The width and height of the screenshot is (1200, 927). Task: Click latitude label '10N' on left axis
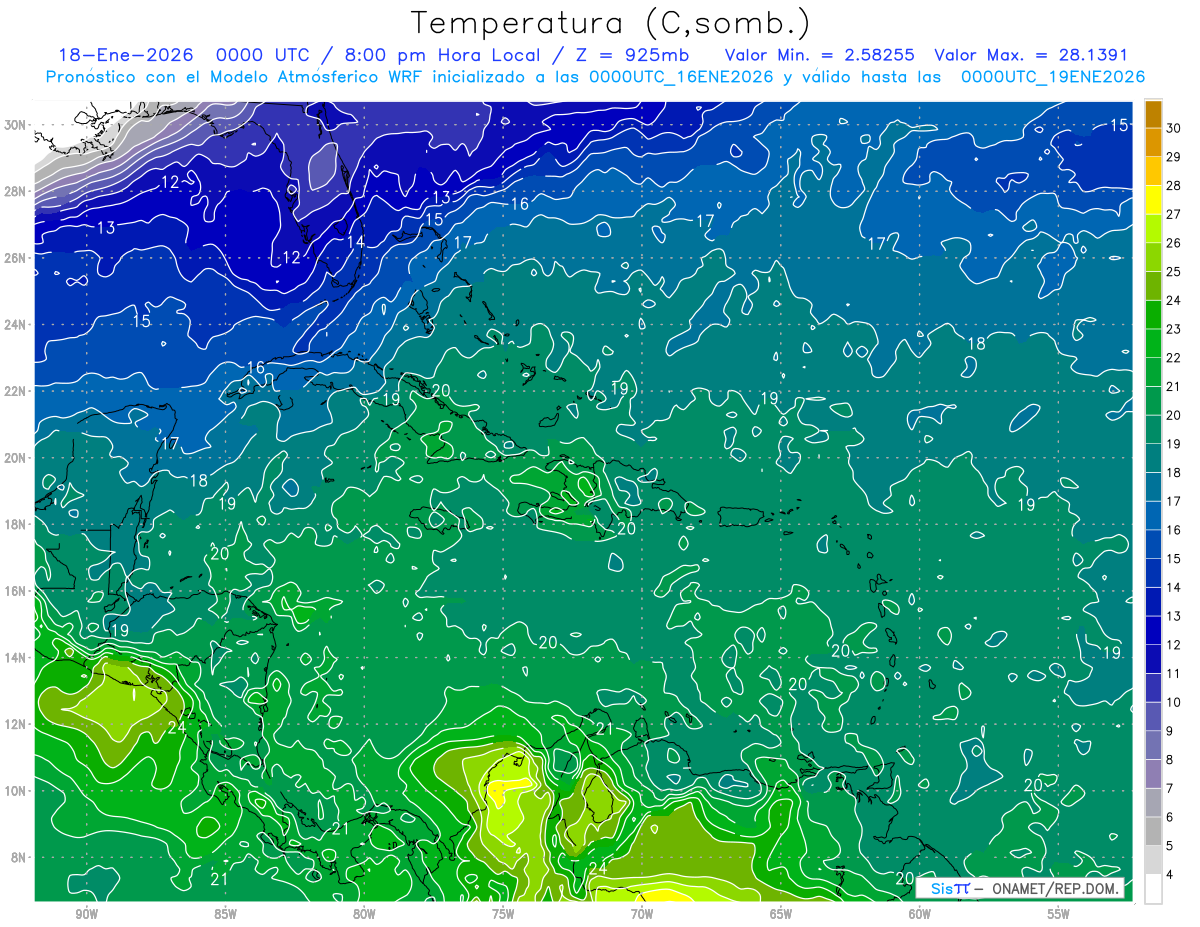(16, 790)
